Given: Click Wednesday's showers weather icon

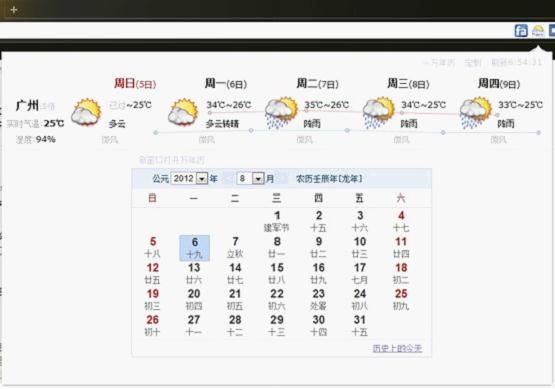Looking at the screenshot, I should 378,113.
